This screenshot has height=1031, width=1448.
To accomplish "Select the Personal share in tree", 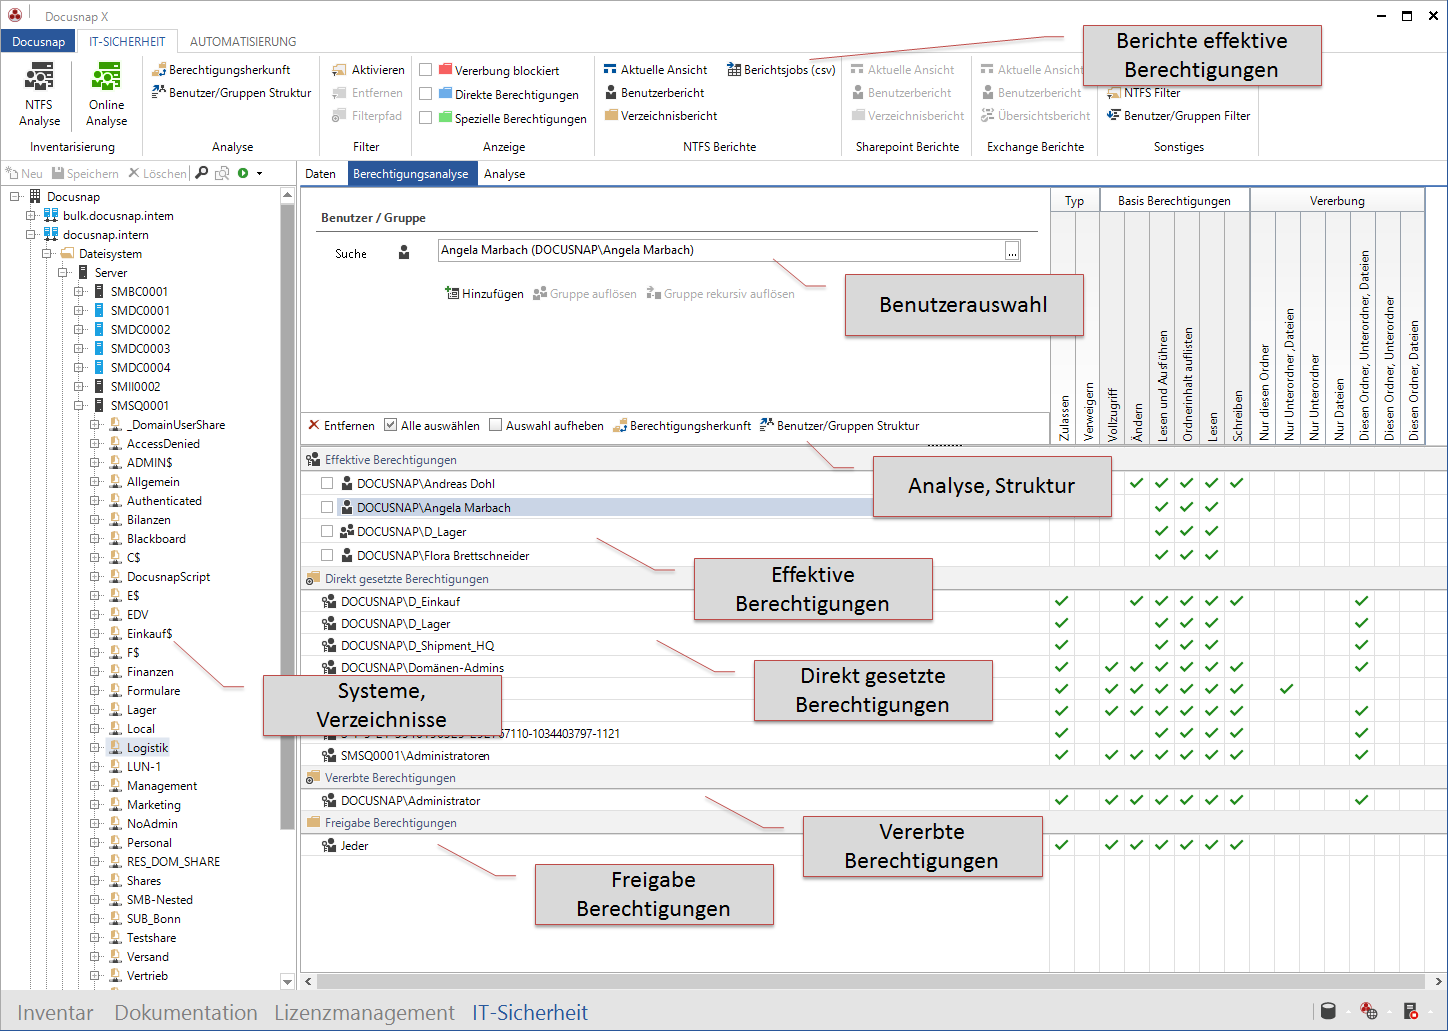I will (x=149, y=843).
